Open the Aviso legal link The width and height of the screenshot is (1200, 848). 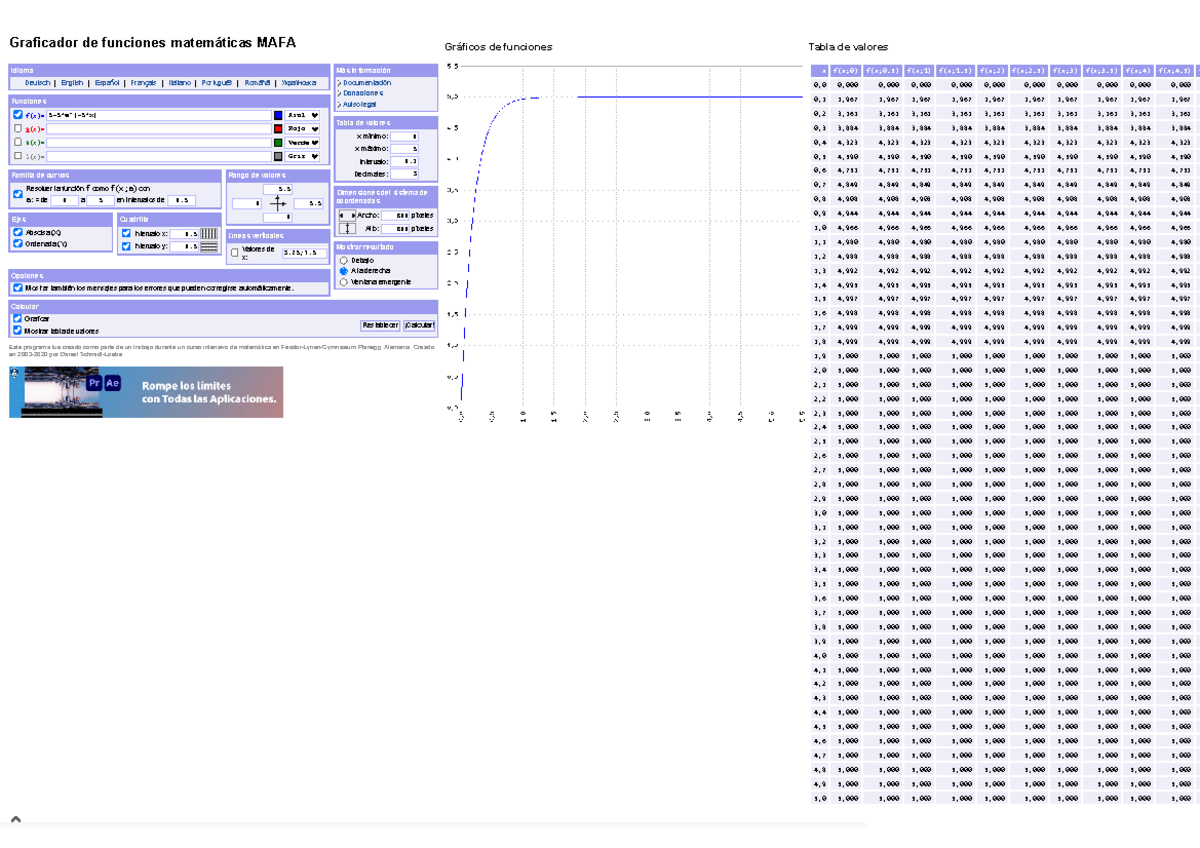pyautogui.click(x=359, y=104)
